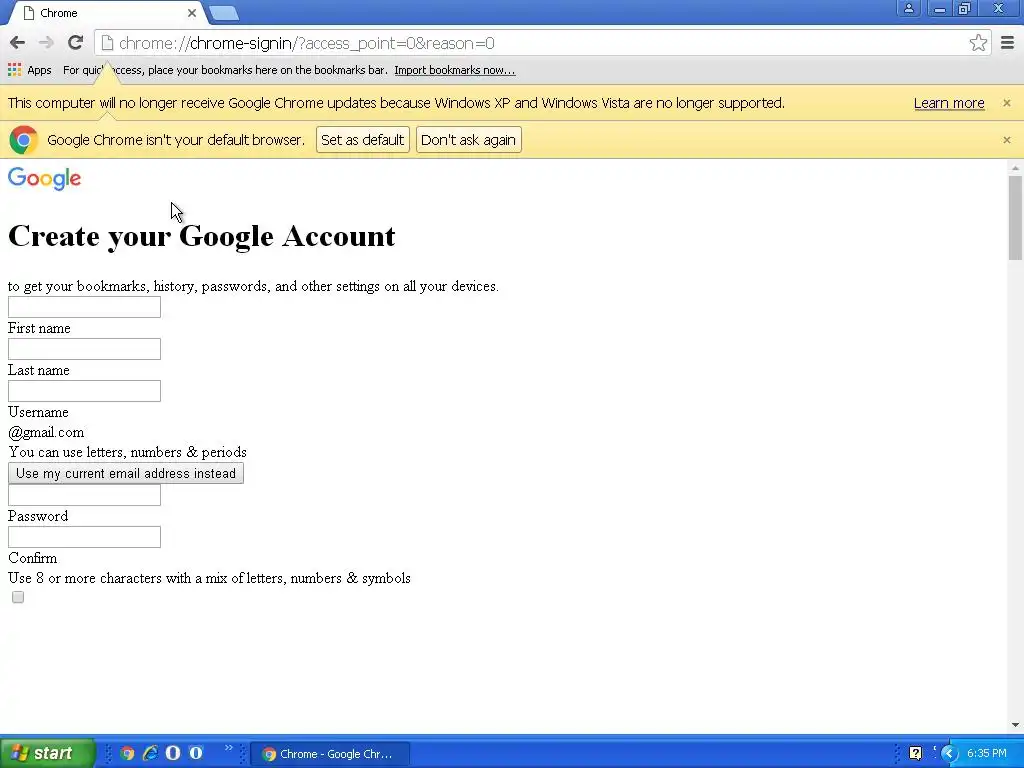The height and width of the screenshot is (768, 1024).
Task: Click the Last name label
Action: click(39, 370)
